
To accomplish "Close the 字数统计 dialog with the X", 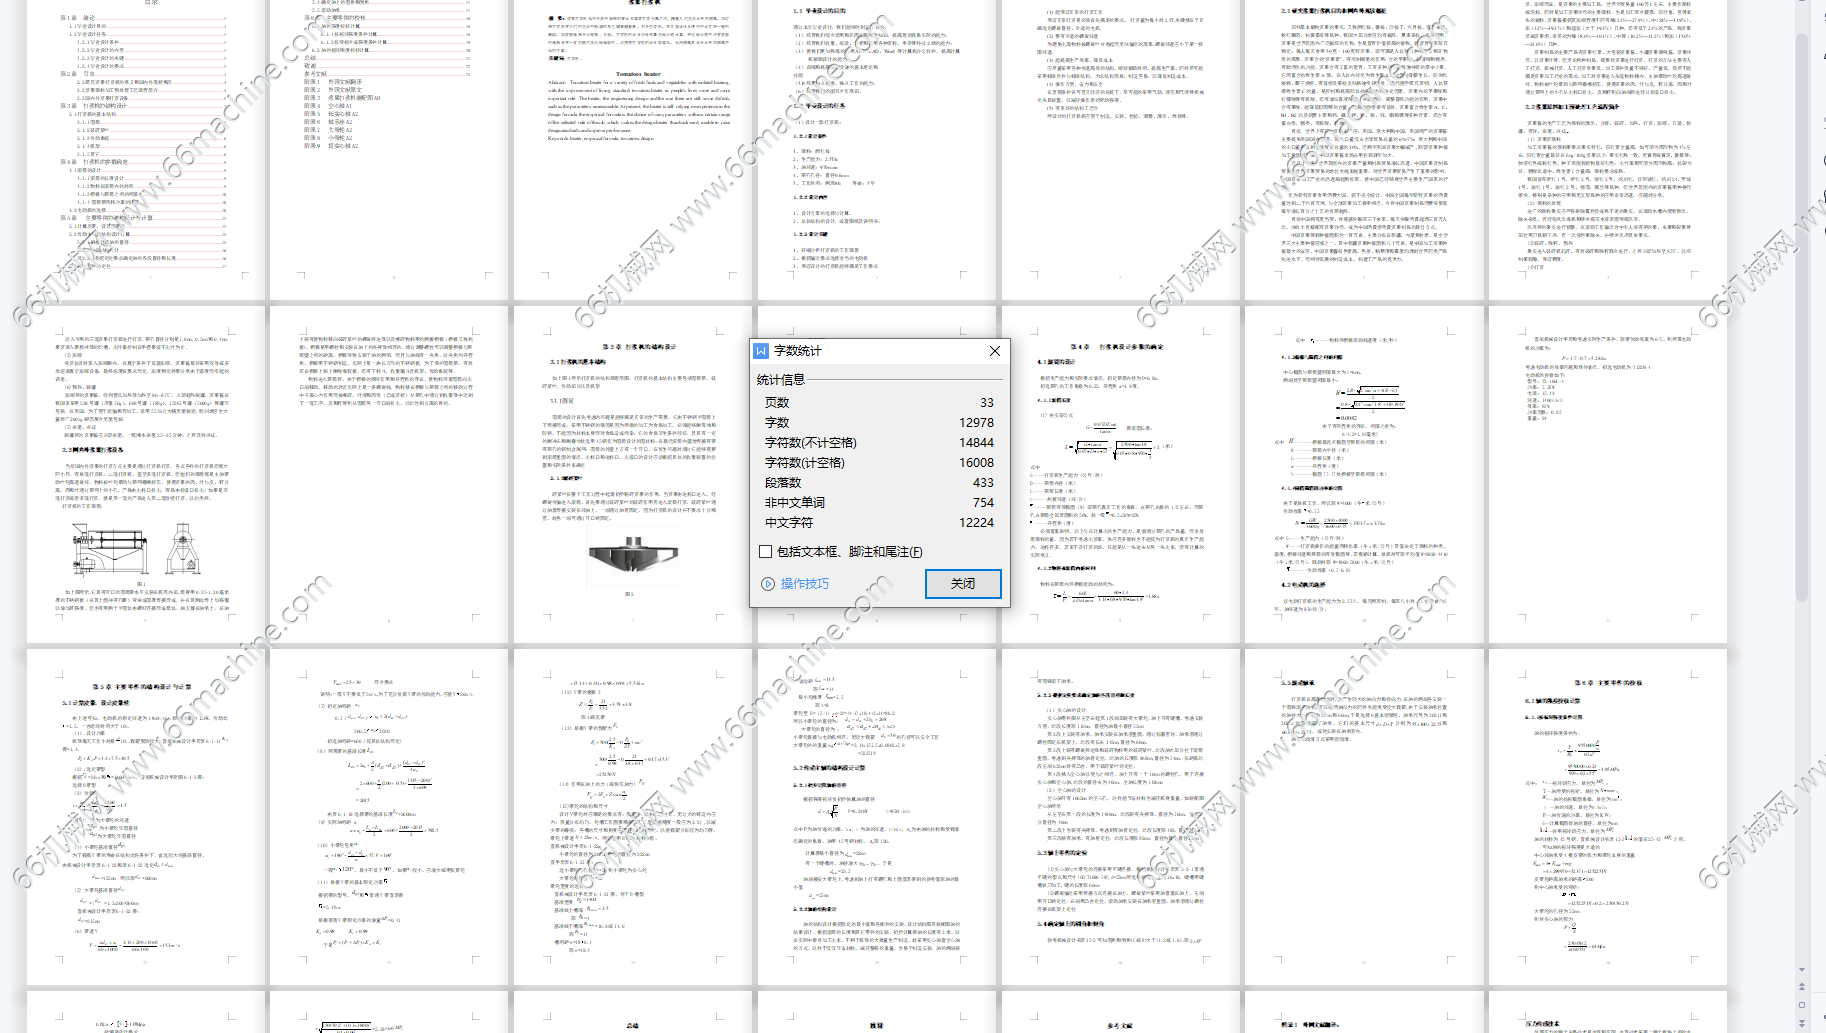I will pos(994,351).
